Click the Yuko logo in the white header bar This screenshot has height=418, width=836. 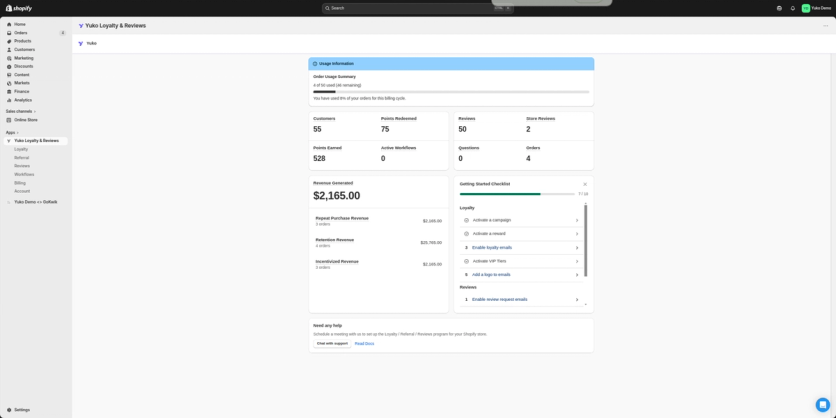click(x=81, y=43)
